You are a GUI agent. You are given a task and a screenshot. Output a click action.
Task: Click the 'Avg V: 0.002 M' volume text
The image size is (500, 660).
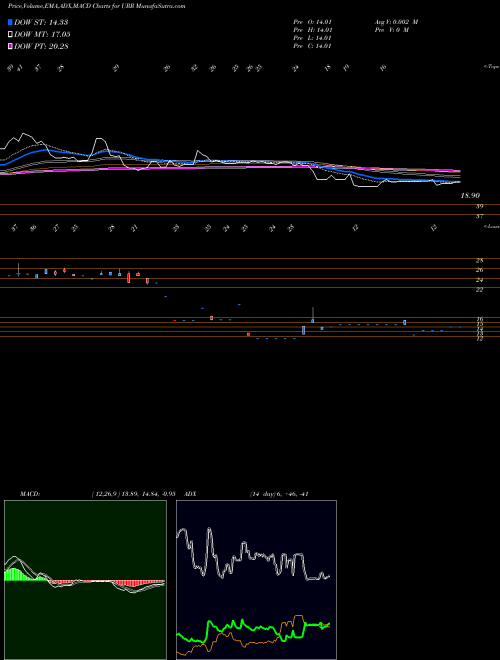point(396,22)
